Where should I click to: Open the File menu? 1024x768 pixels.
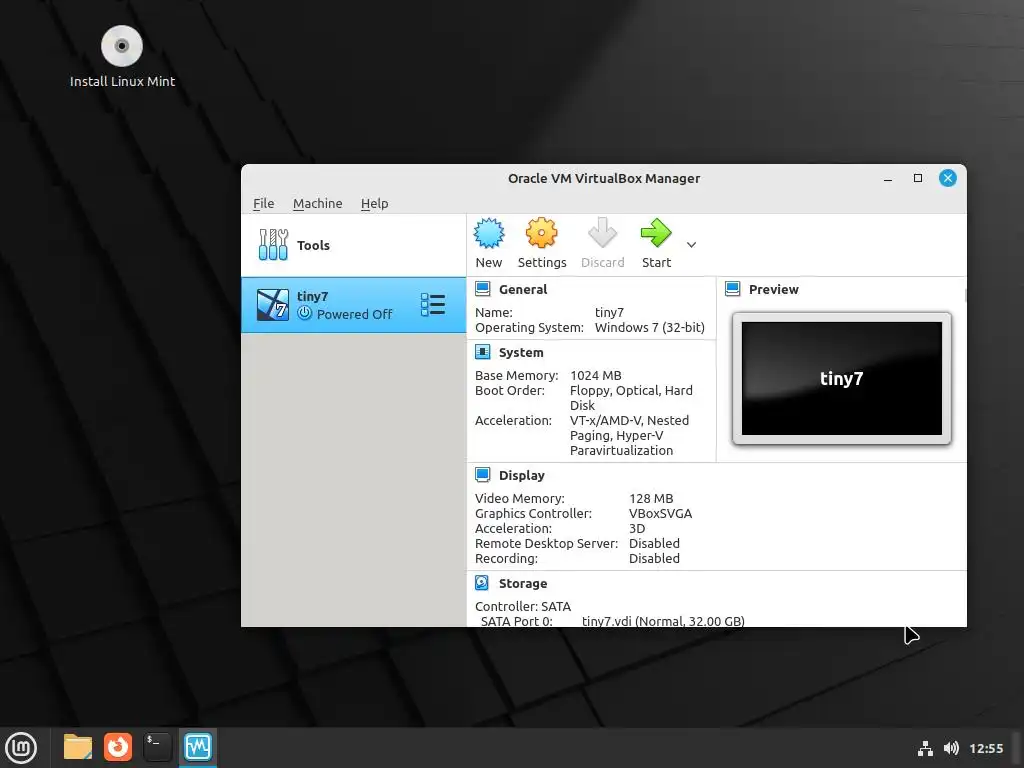[263, 203]
